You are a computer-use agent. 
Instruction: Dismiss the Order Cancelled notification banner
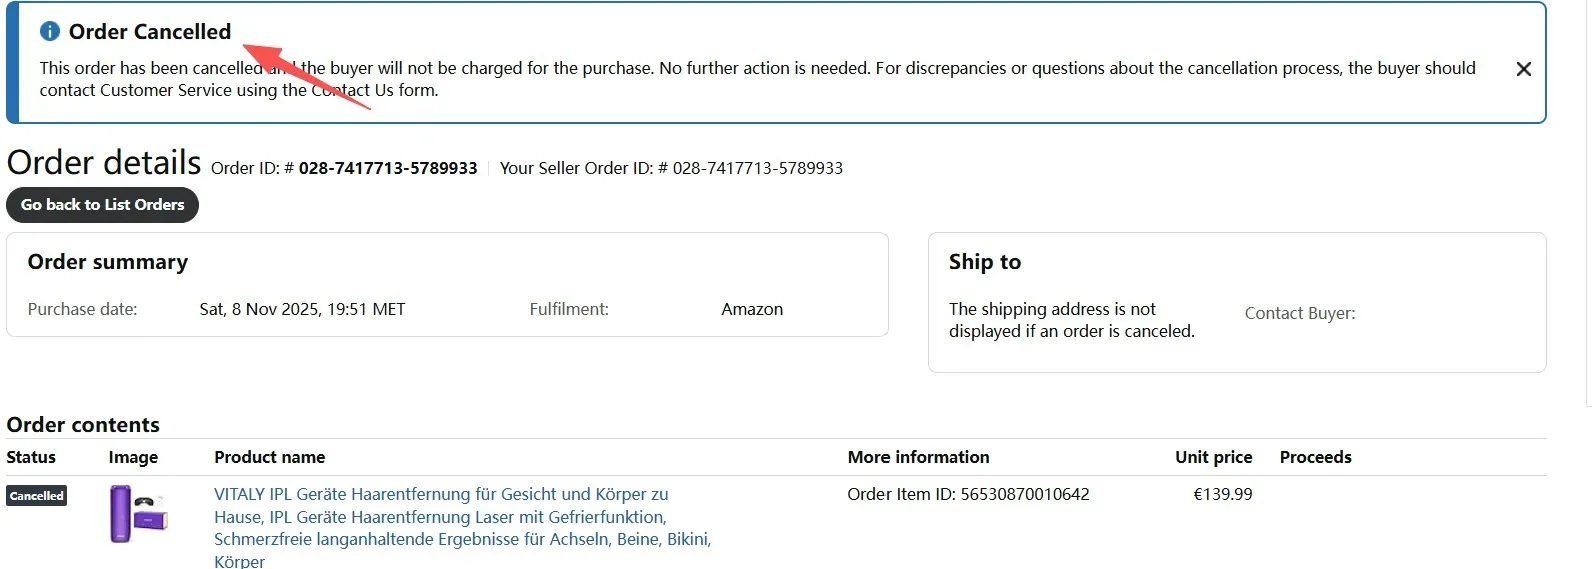[x=1523, y=69]
